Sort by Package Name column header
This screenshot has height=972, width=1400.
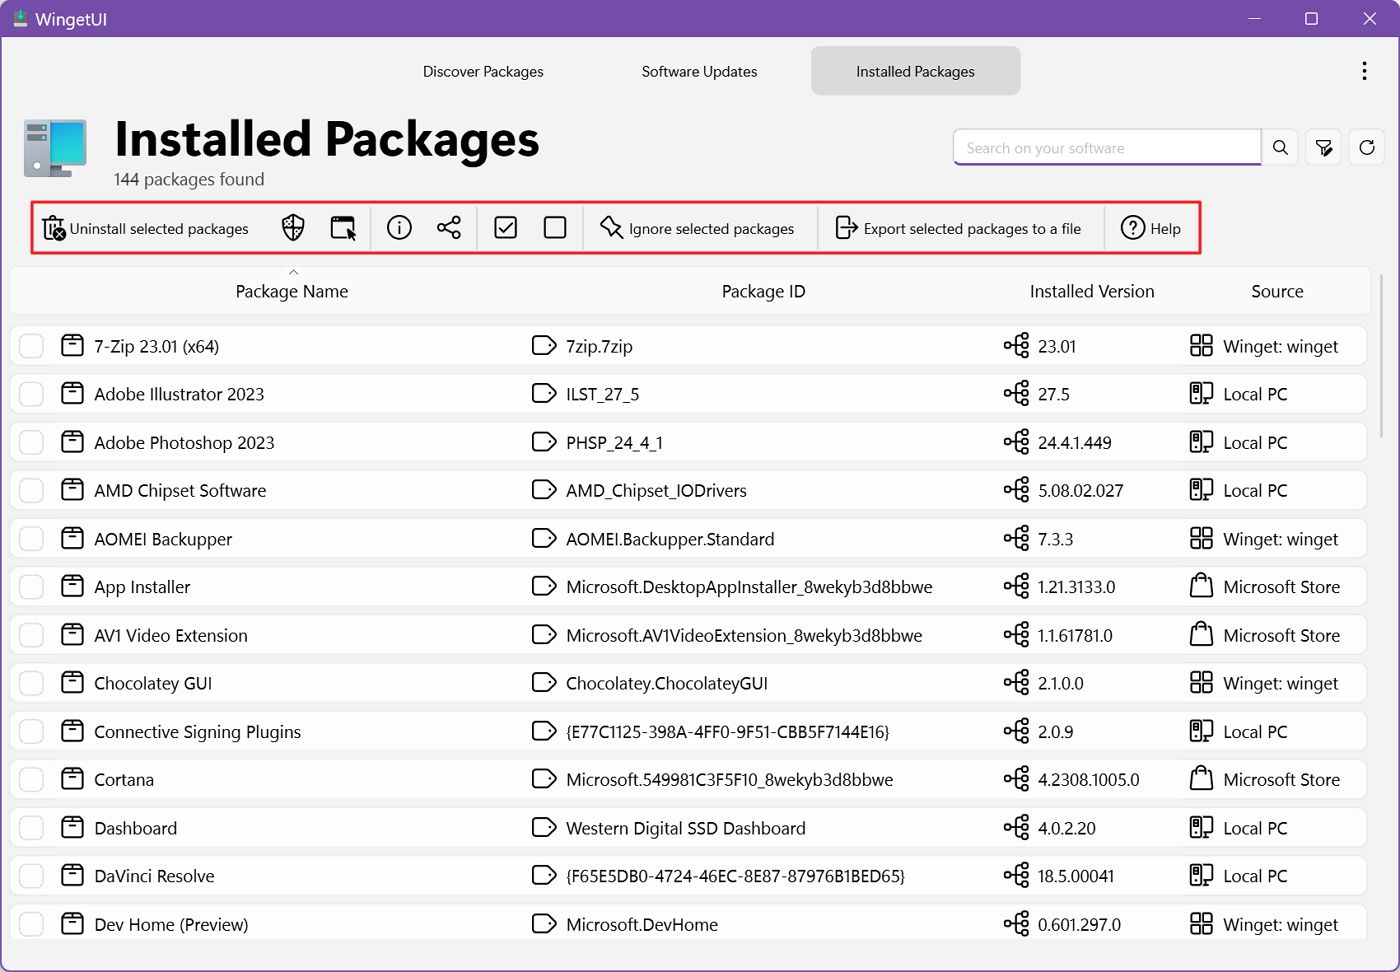[x=292, y=291]
